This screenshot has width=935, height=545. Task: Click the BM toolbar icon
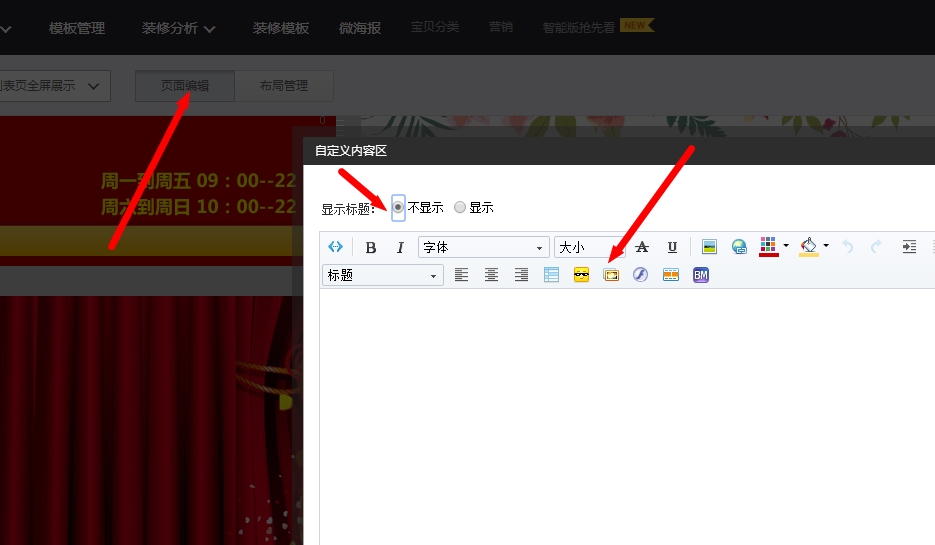click(701, 275)
